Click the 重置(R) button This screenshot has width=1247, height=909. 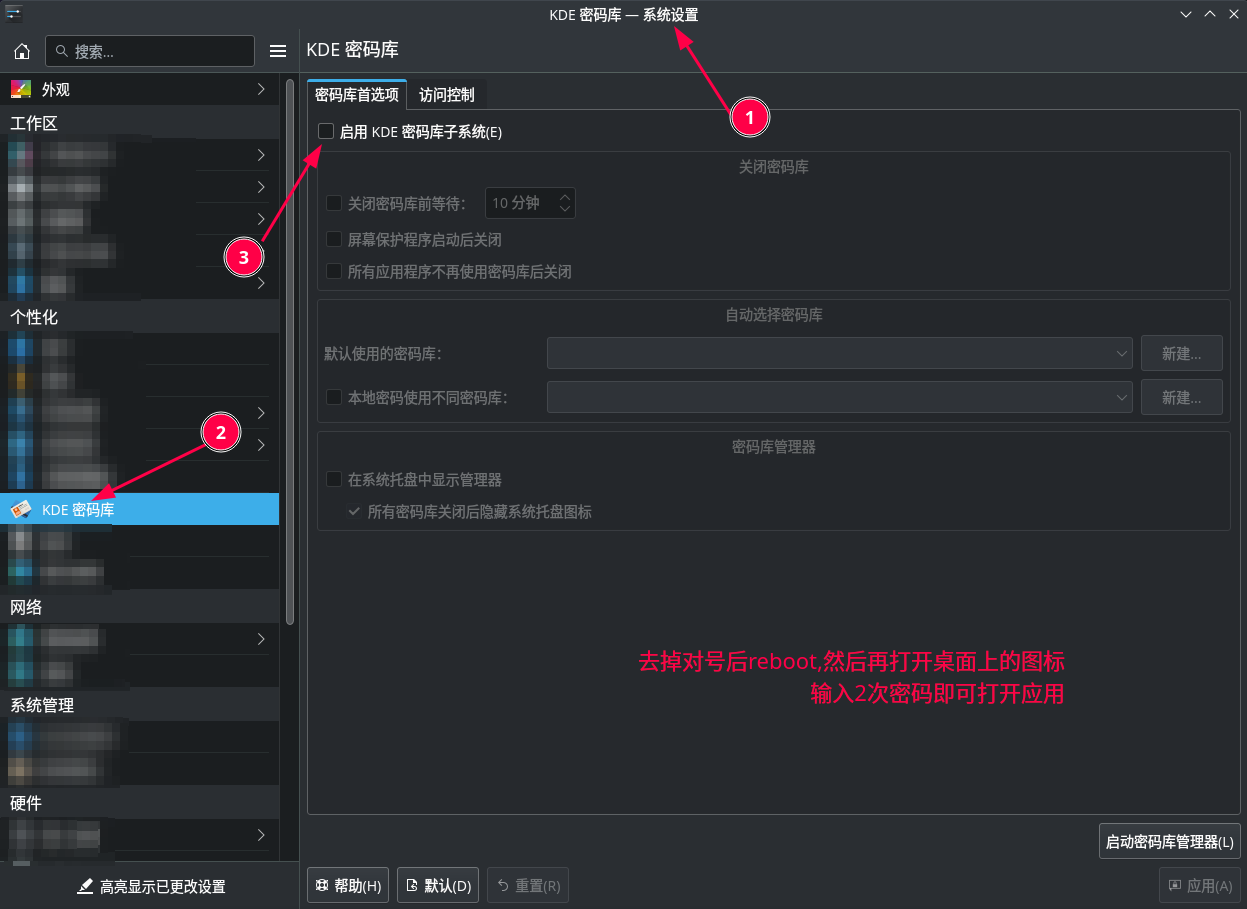528,885
